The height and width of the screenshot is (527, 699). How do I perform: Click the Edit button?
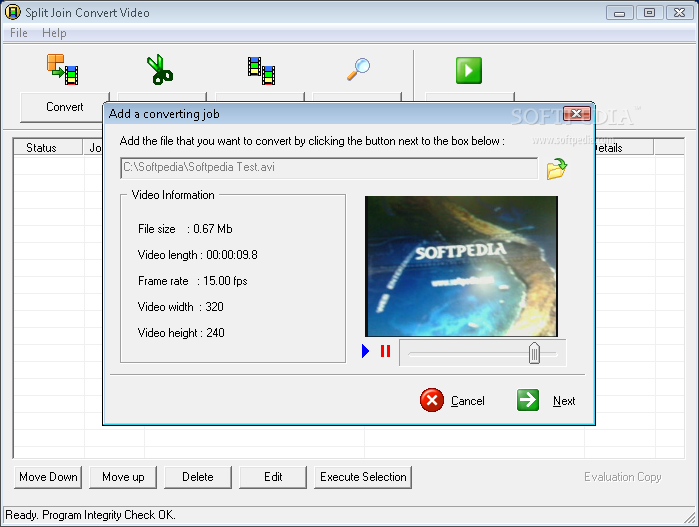click(x=273, y=477)
